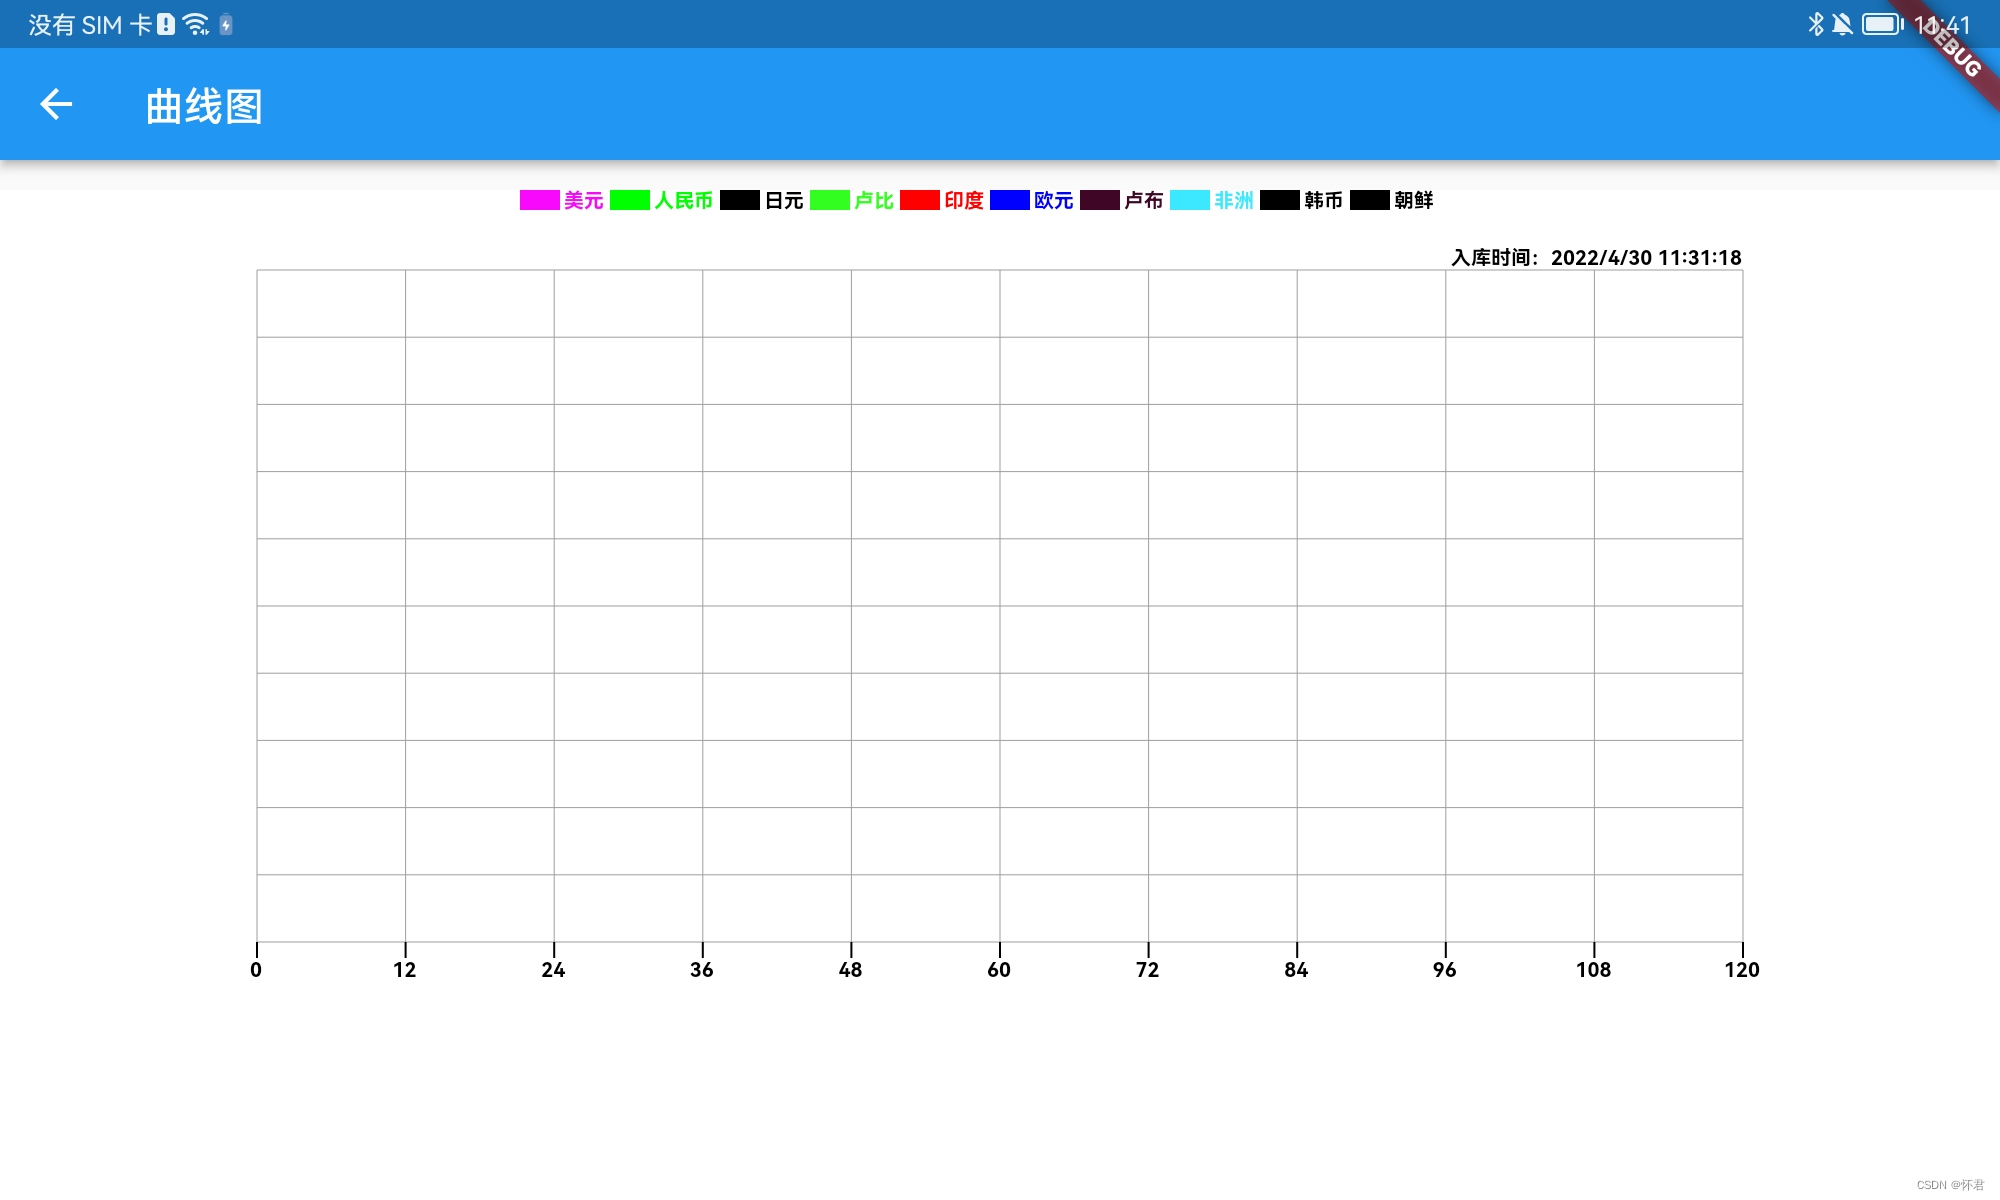Click the Wi-Fi signal icon
The width and height of the screenshot is (2000, 1200).
(x=197, y=24)
